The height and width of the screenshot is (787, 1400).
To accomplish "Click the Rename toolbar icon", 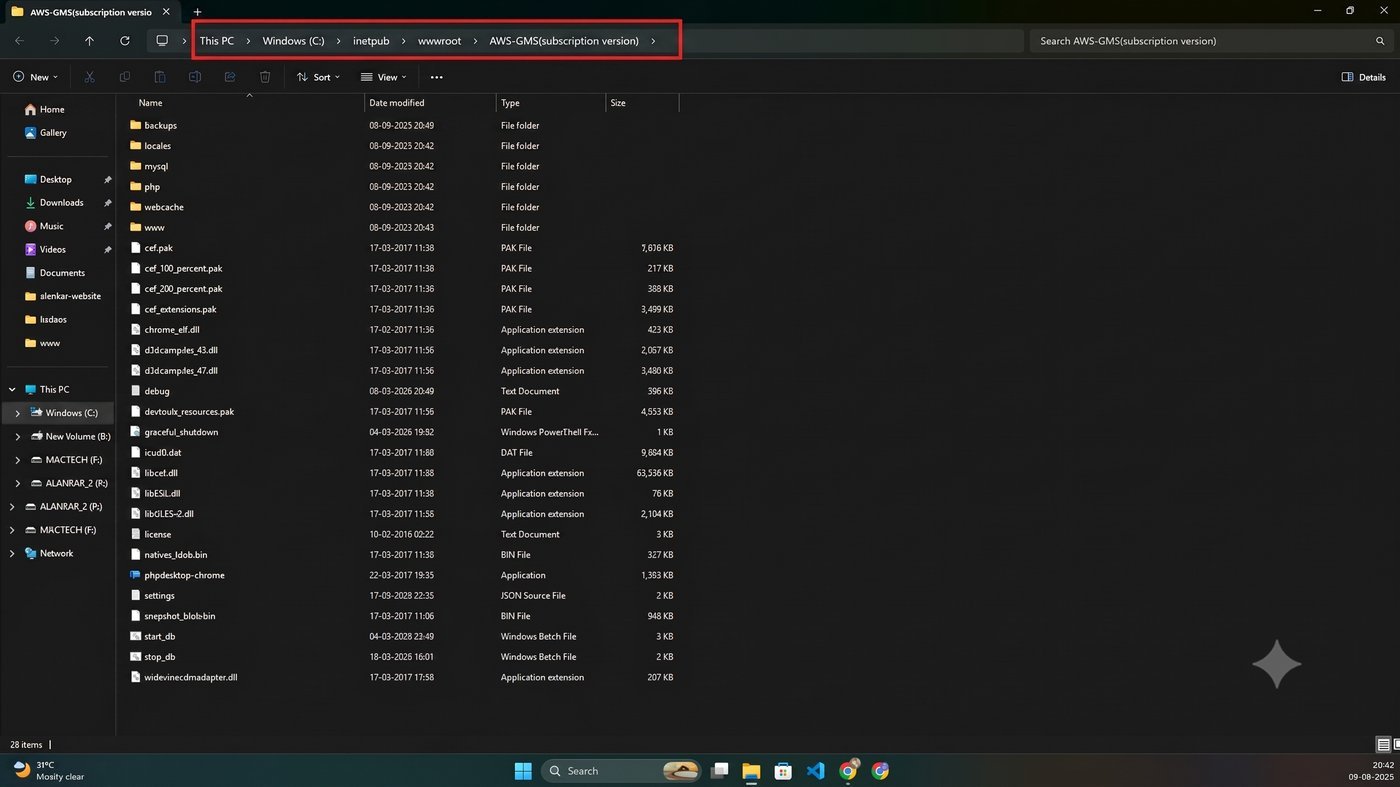I will [x=195, y=77].
